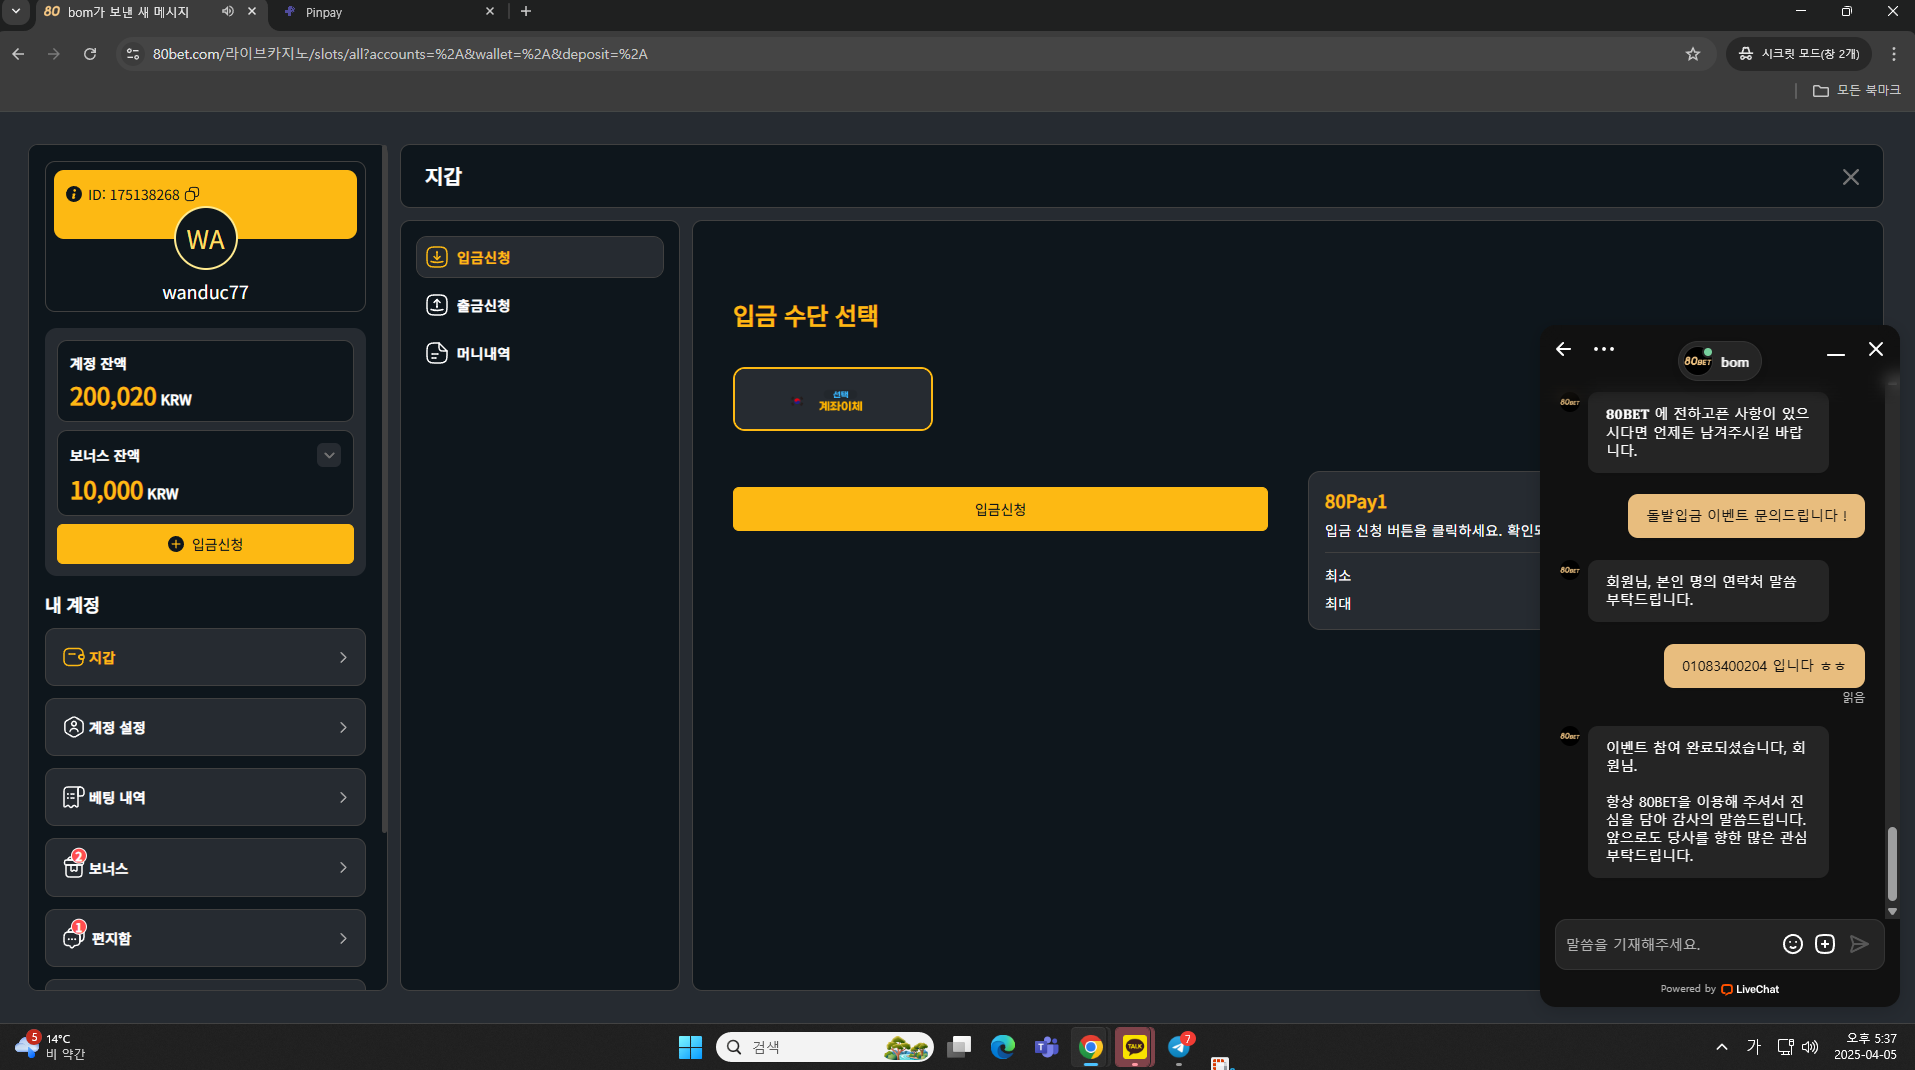Open the 모든 북마크 folder
This screenshot has height=1070, width=1915.
(1856, 90)
